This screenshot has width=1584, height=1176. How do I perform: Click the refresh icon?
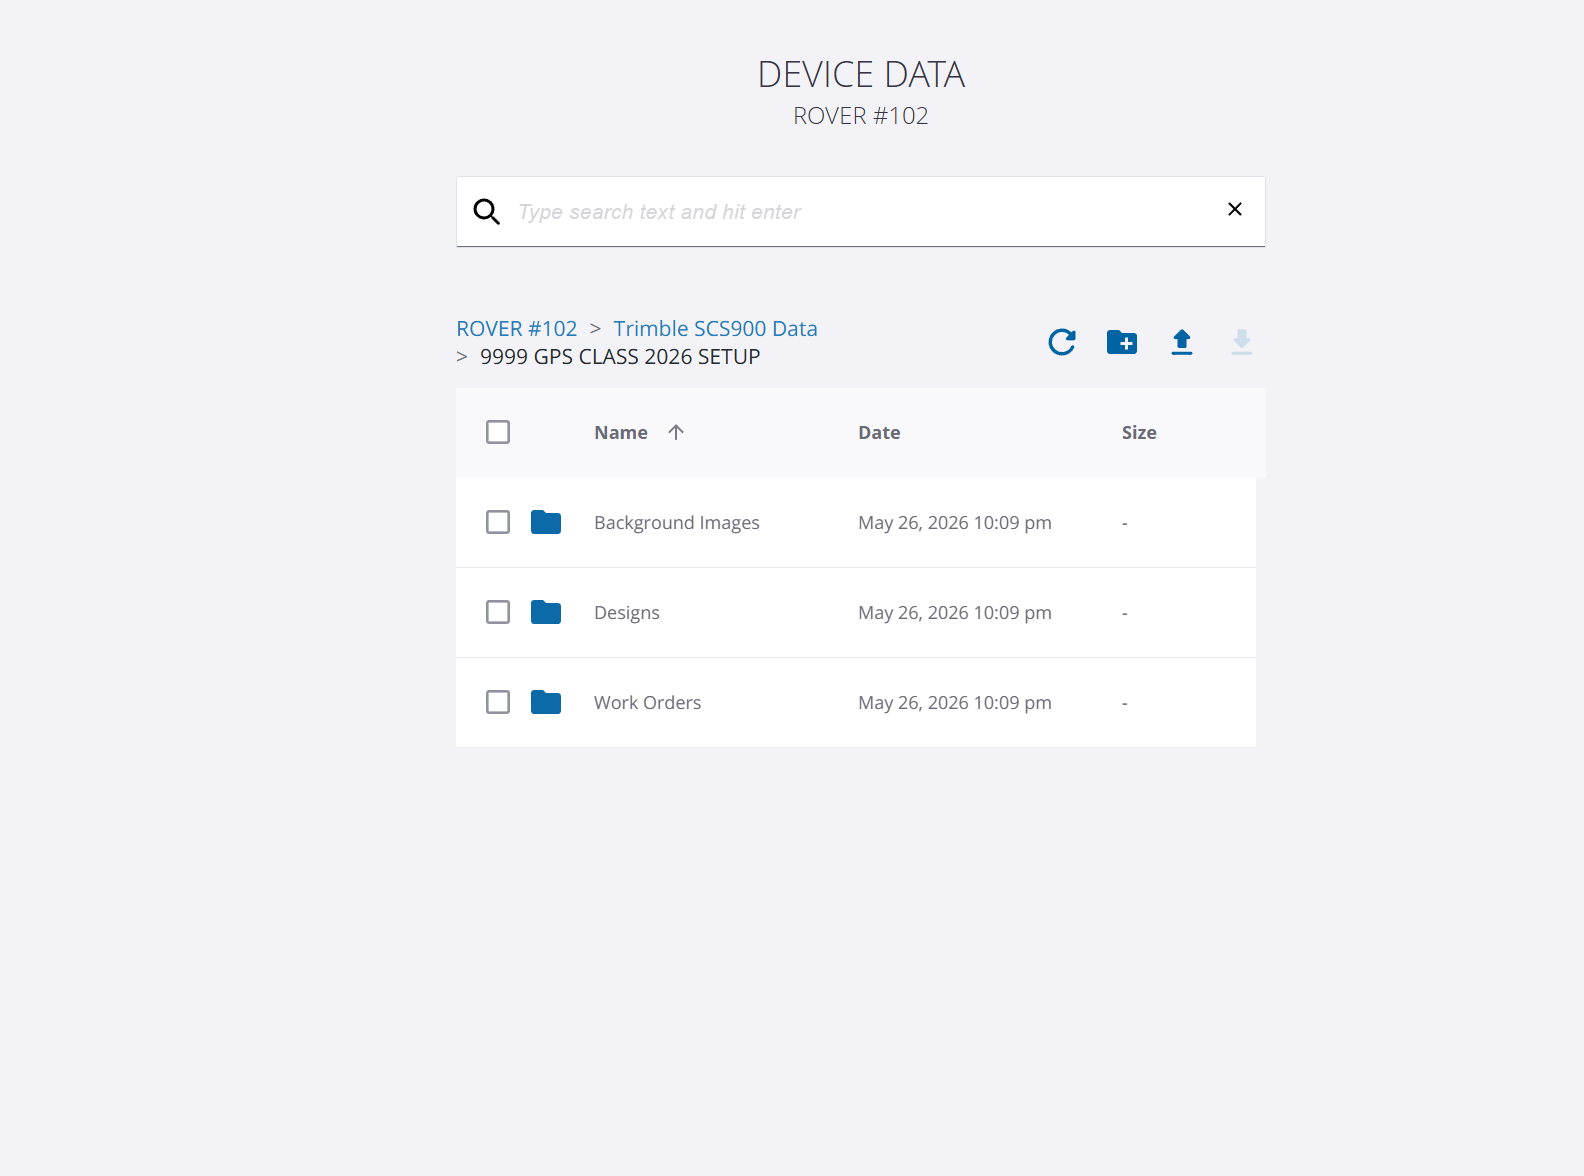tap(1062, 342)
